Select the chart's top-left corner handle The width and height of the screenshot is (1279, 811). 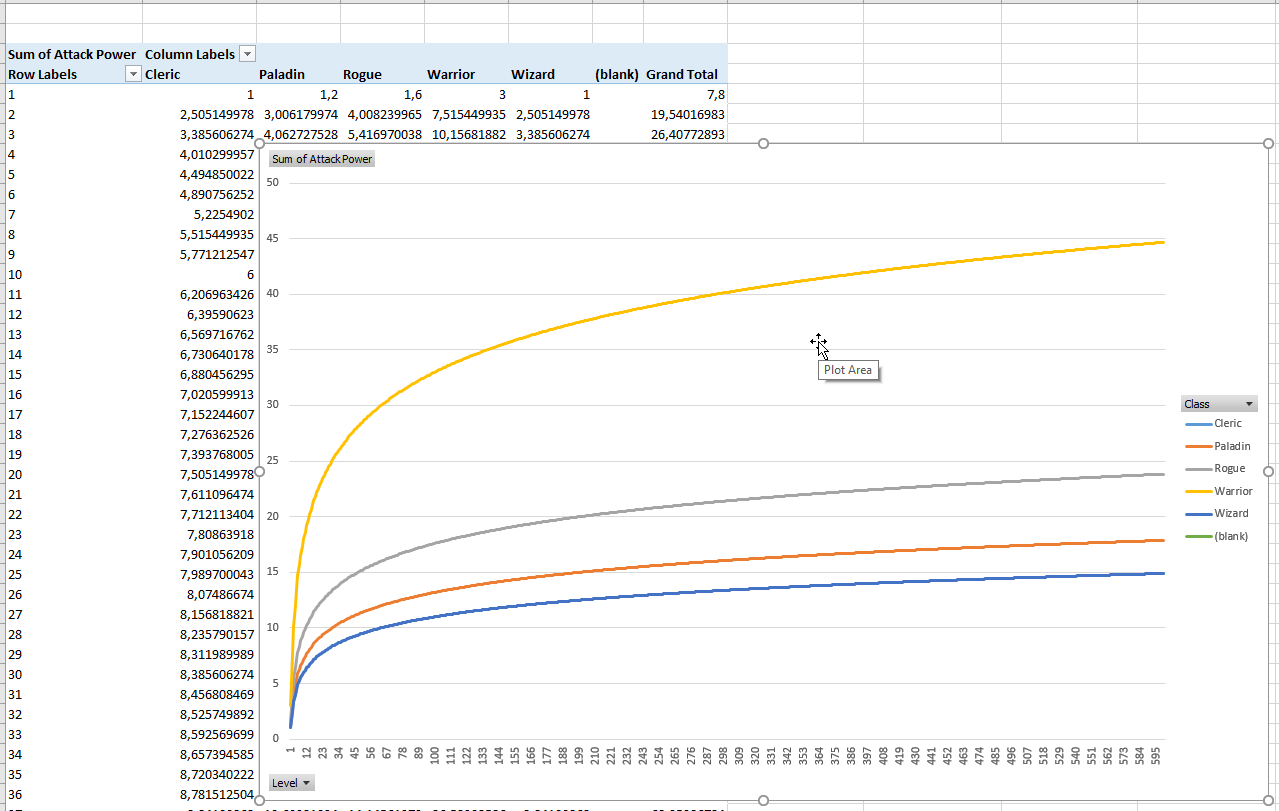(260, 144)
